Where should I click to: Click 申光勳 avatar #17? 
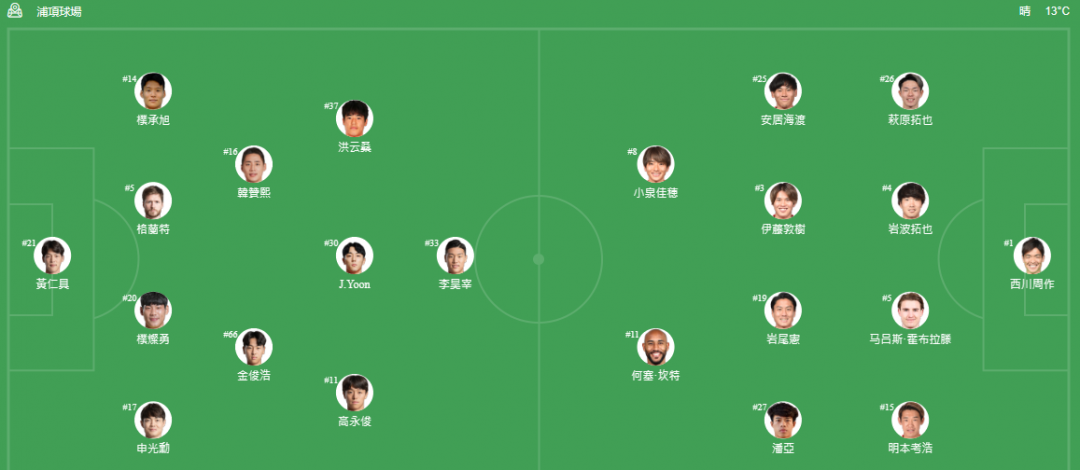pos(153,420)
